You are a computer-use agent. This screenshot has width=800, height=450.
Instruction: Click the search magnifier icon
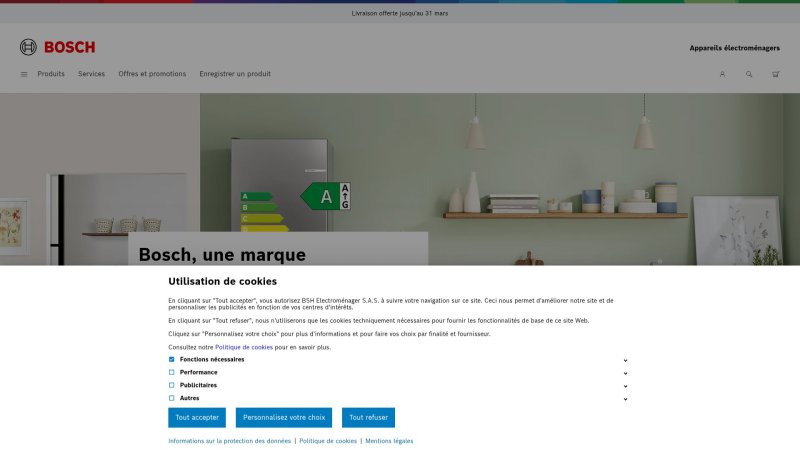pos(749,74)
